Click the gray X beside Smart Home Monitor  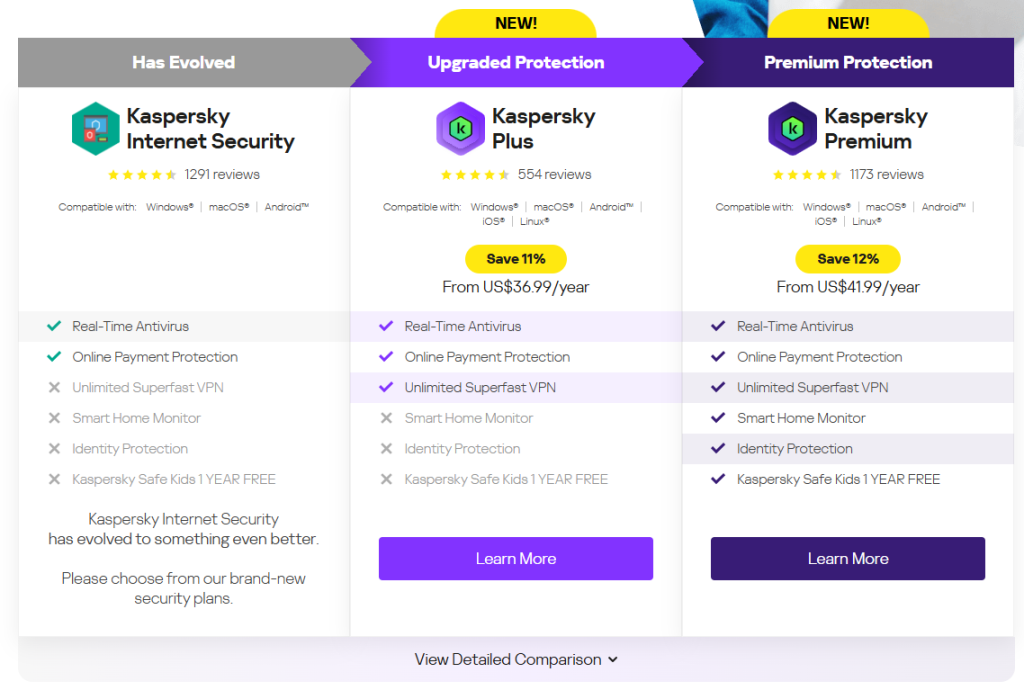[54, 418]
